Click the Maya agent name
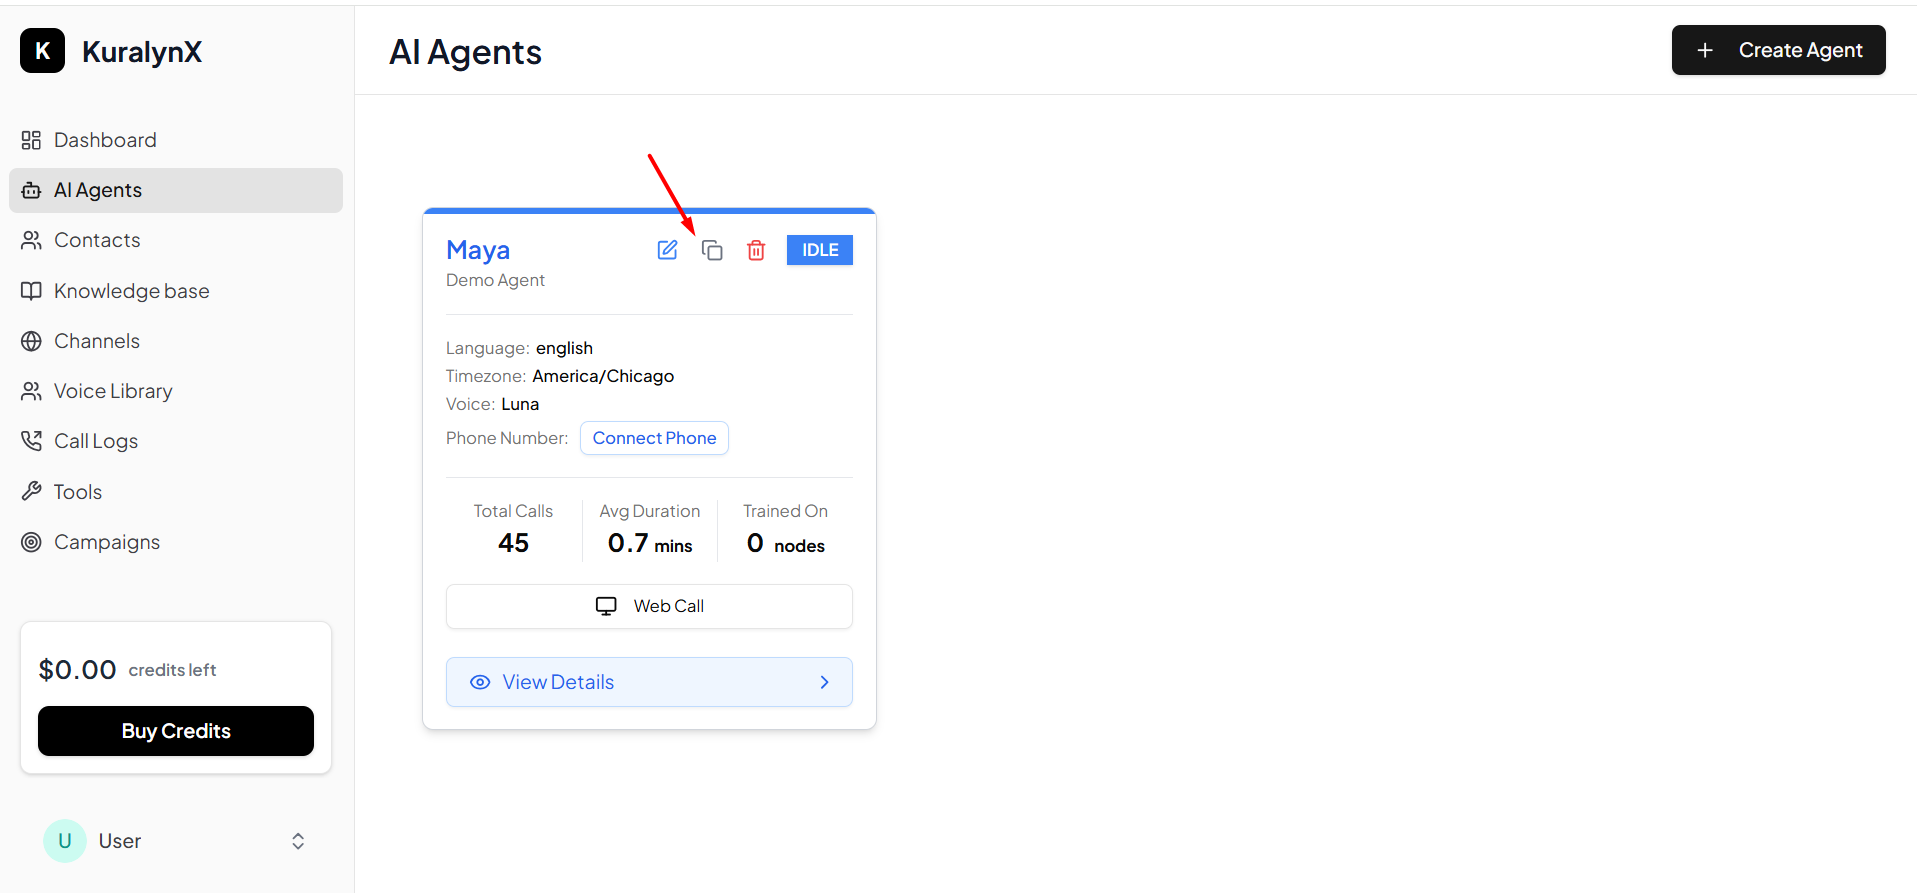Image resolution: width=1917 pixels, height=893 pixels. 478,250
